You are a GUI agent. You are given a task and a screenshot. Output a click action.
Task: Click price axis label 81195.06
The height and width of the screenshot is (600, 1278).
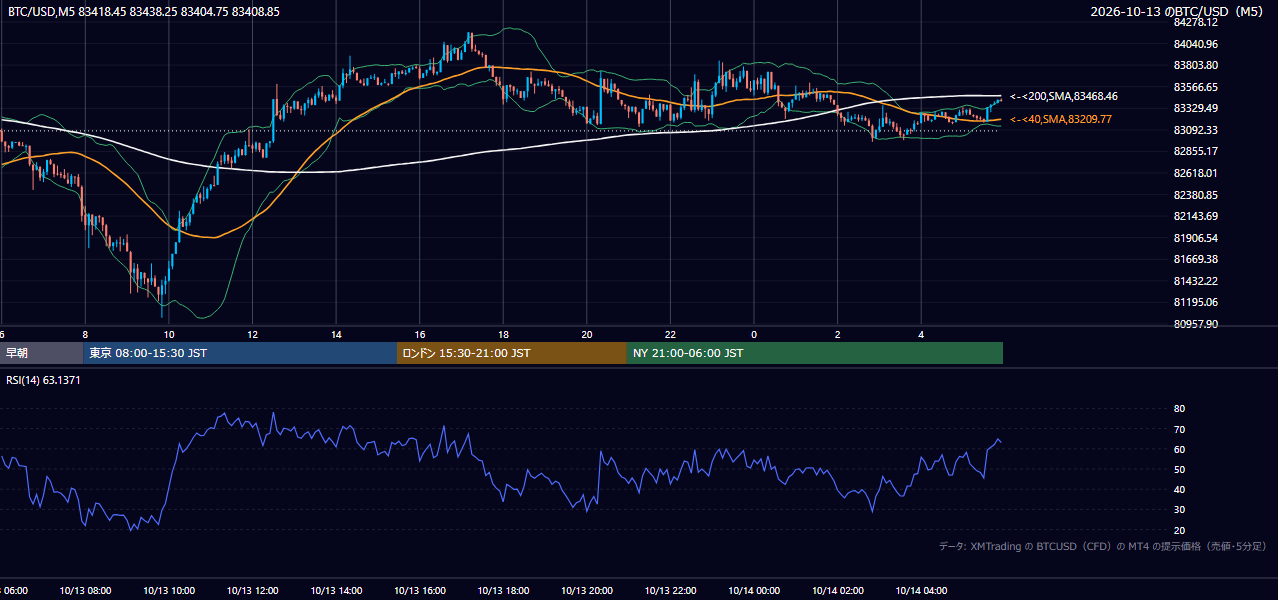click(1196, 302)
